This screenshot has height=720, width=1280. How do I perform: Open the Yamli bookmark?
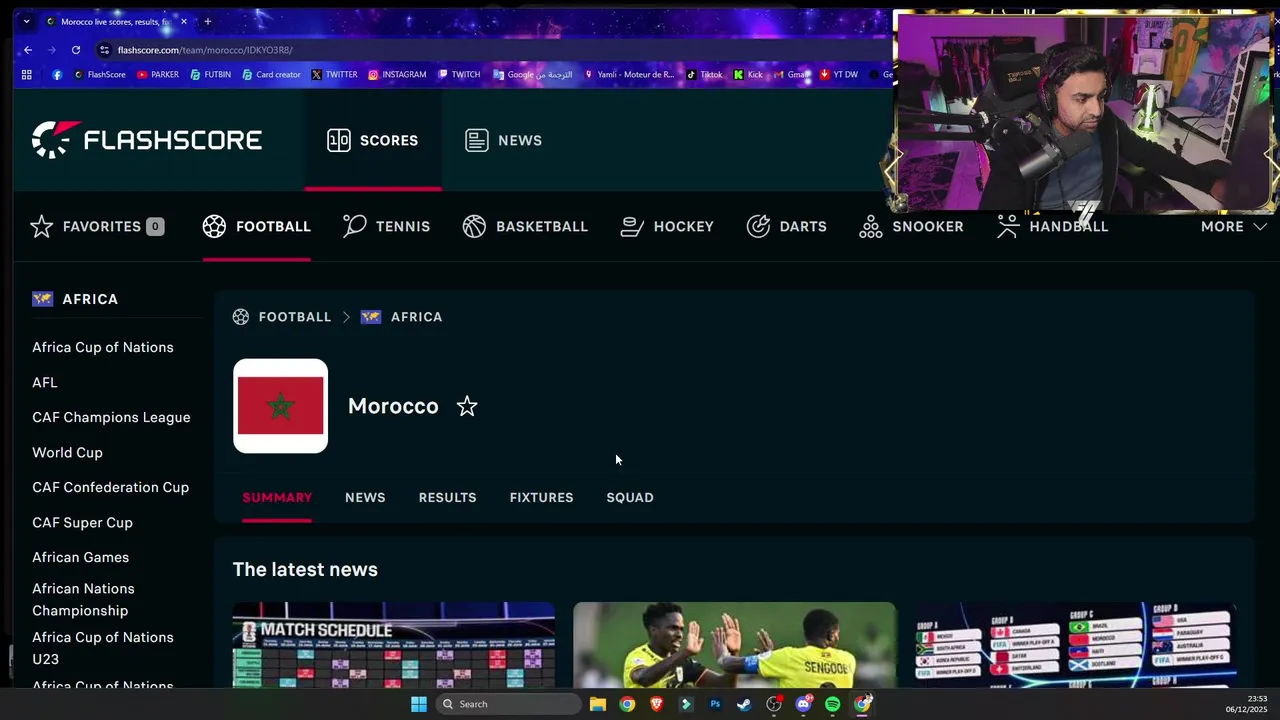coord(629,74)
